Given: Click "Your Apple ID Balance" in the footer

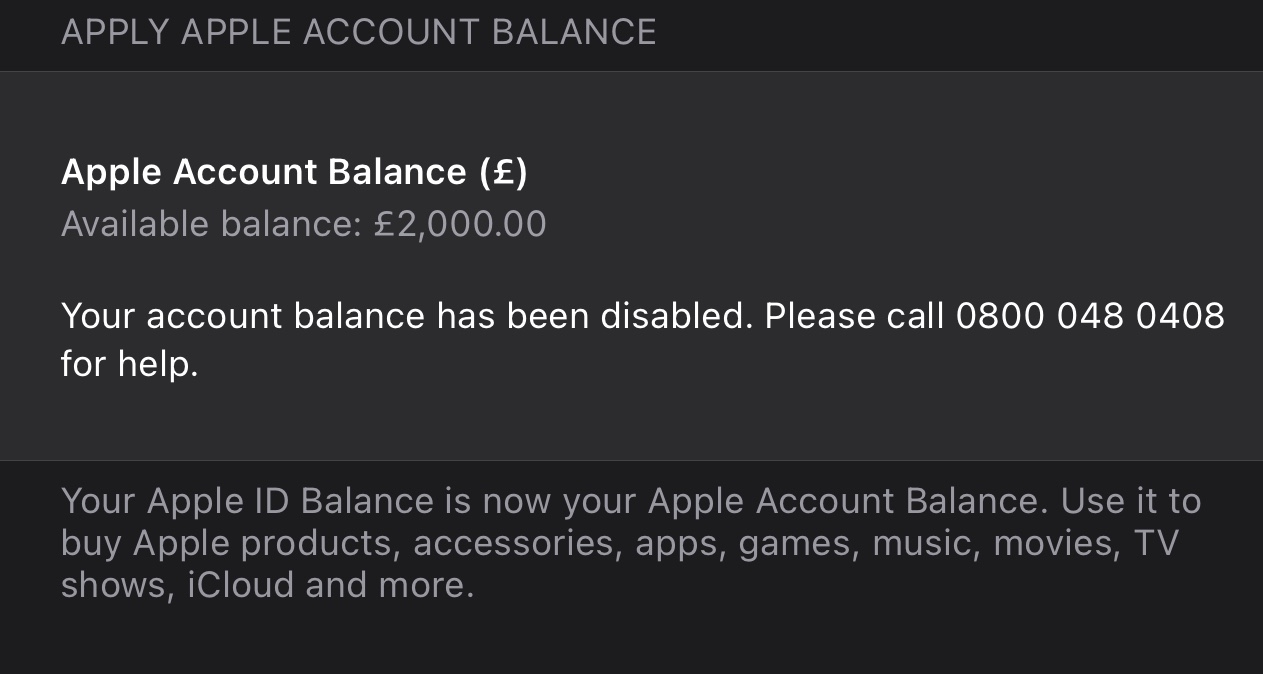Looking at the screenshot, I should [247, 500].
